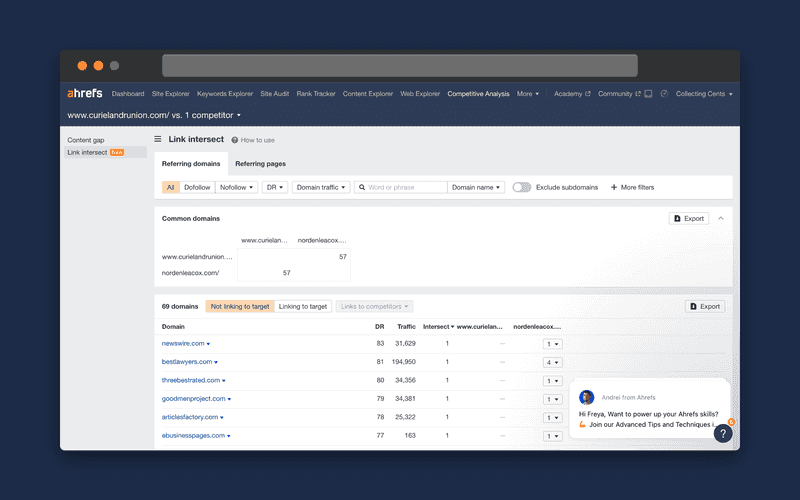The width and height of the screenshot is (800, 500).
Task: Open the hamburger menu beside Link intersect
Action: pyautogui.click(x=158, y=139)
